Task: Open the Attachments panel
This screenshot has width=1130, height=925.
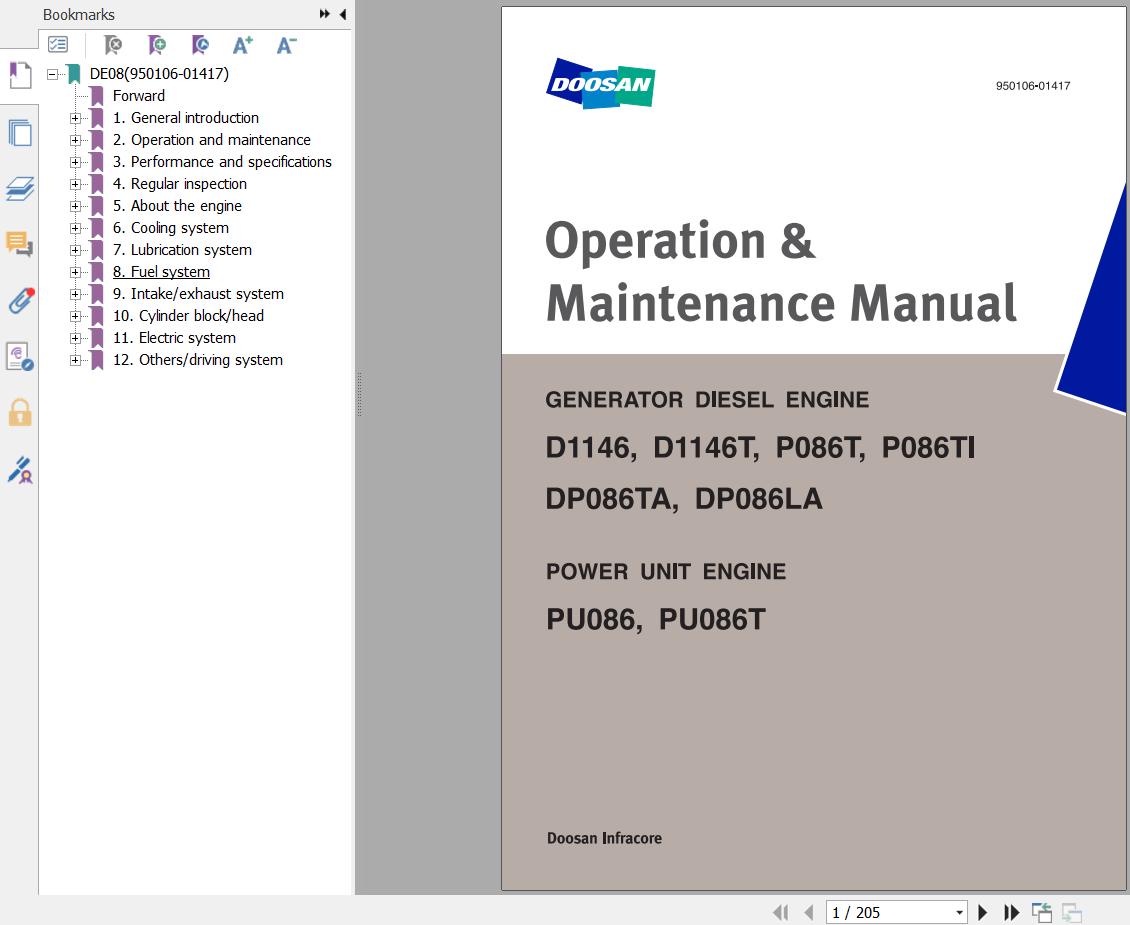Action: 20,300
